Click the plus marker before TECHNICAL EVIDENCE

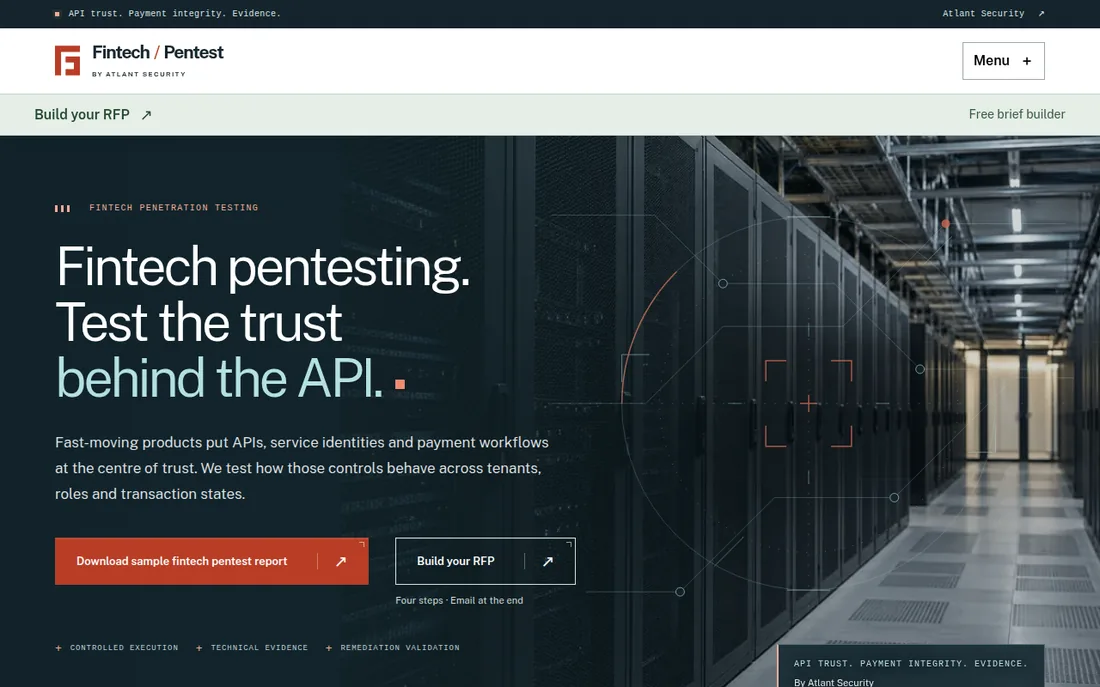(x=199, y=648)
